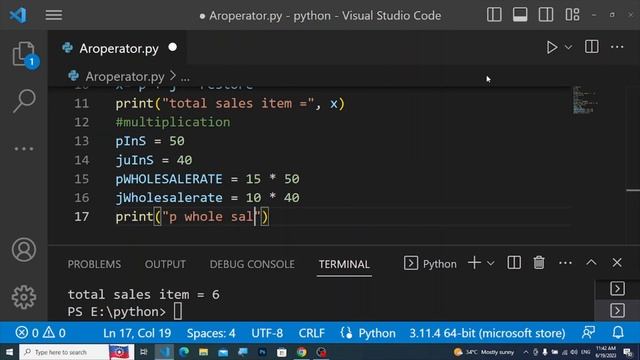
Task: Open Task View on the taskbar
Action: tap(144, 352)
